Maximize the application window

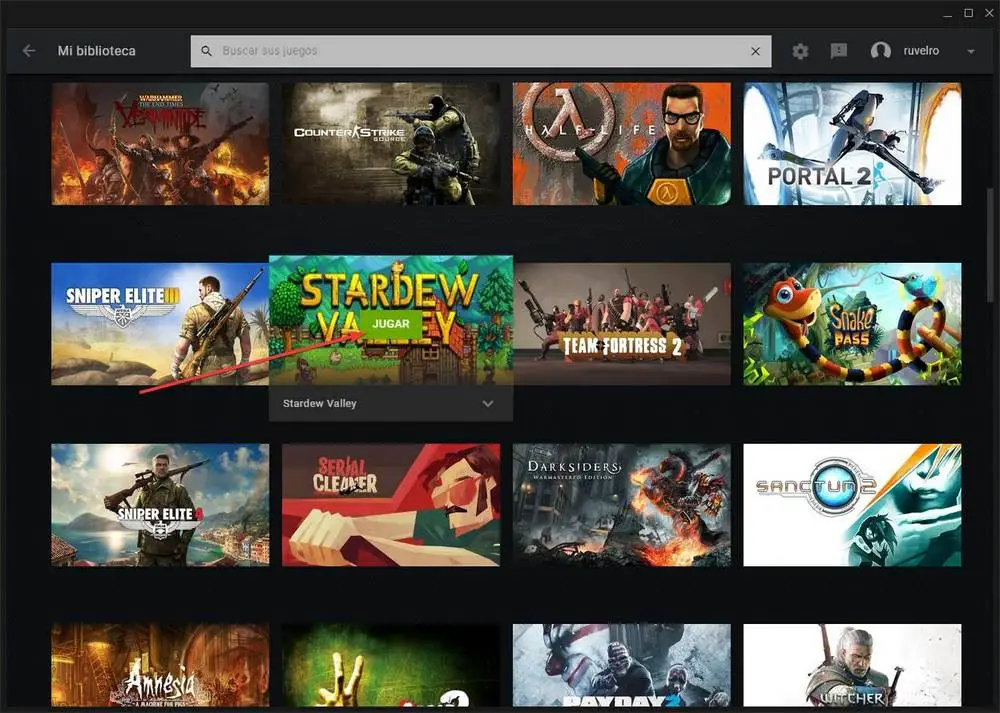click(x=968, y=13)
